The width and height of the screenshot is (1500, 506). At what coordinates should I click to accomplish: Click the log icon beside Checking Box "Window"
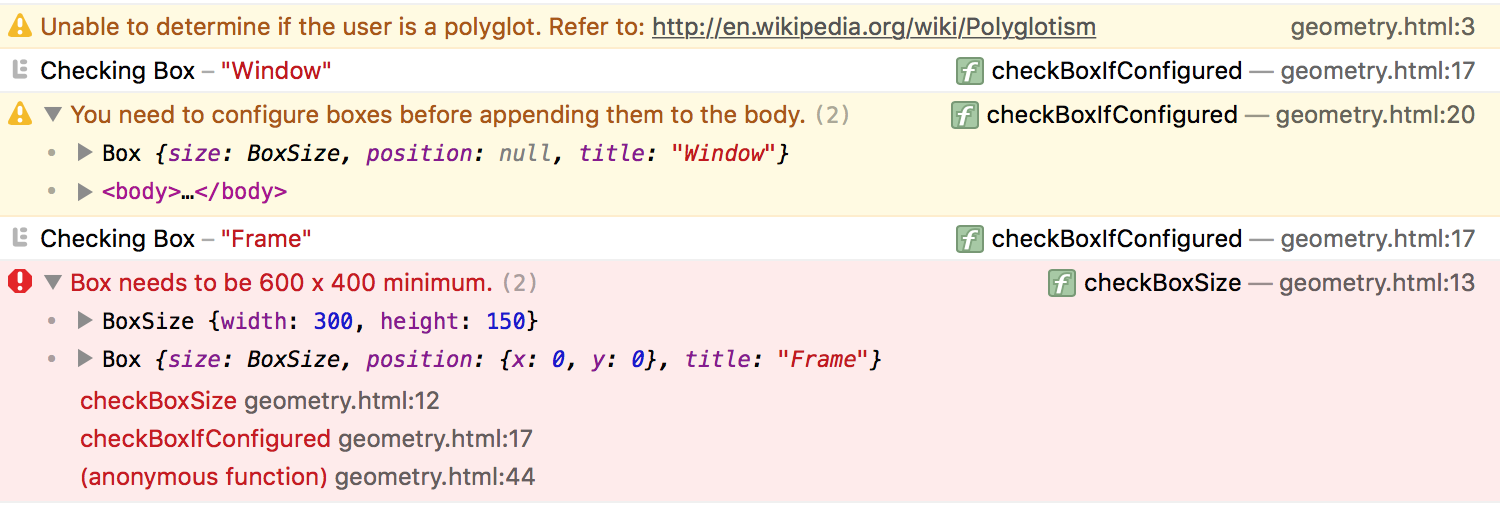pos(18,70)
